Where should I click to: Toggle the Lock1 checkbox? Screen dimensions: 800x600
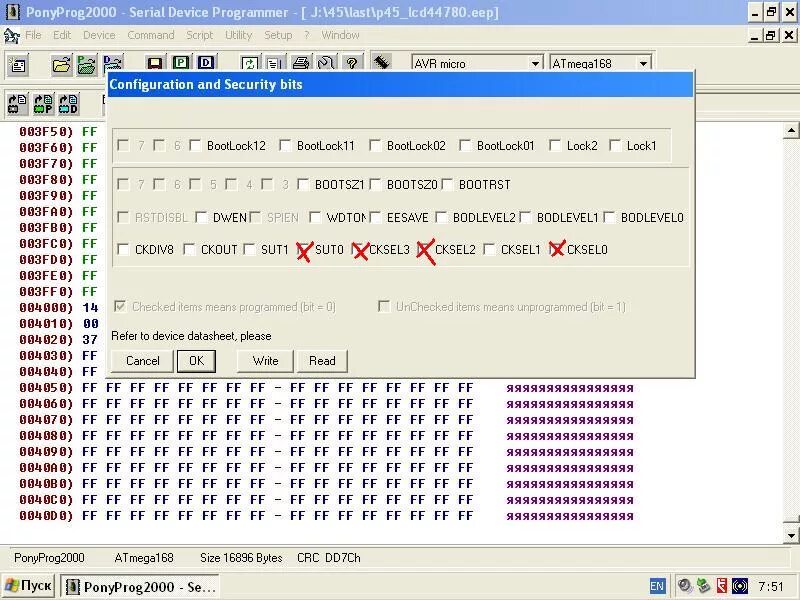tap(615, 145)
